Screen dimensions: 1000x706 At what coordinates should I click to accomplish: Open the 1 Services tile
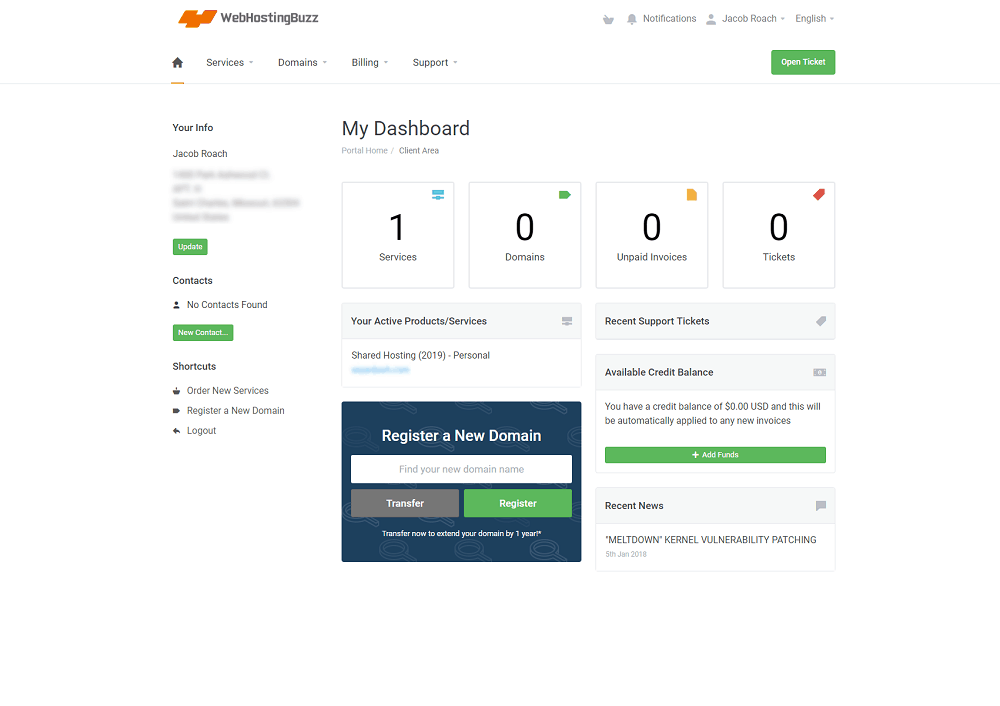click(398, 235)
